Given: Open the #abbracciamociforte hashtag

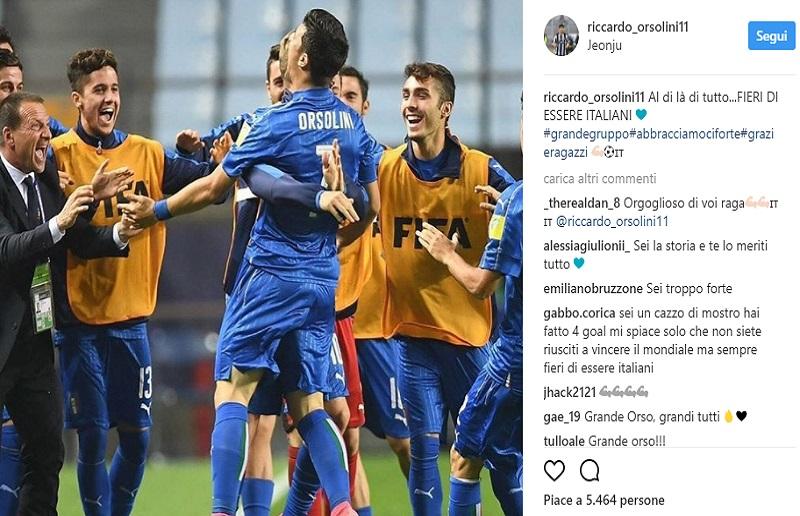Looking at the screenshot, I should coord(685,134).
